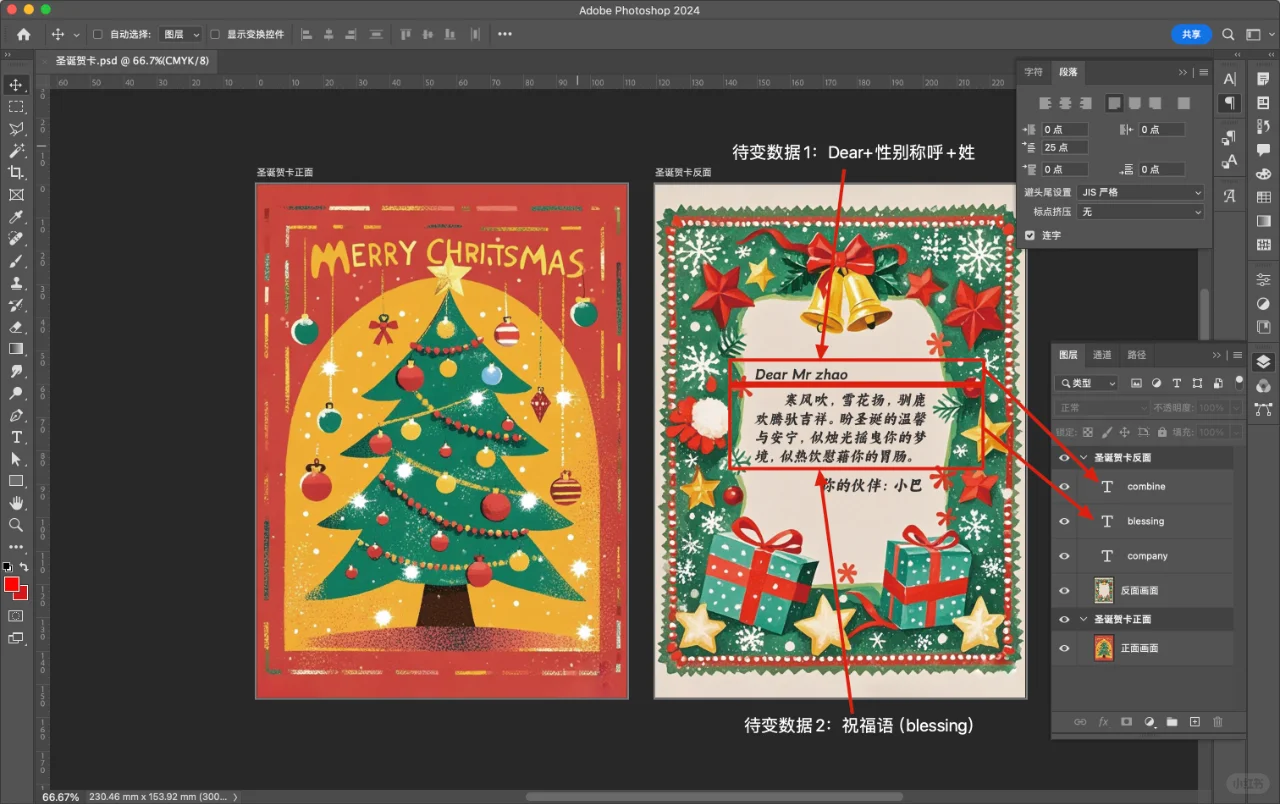Select the Smudge tool
Screen dimensions: 1280x804
click(16, 371)
